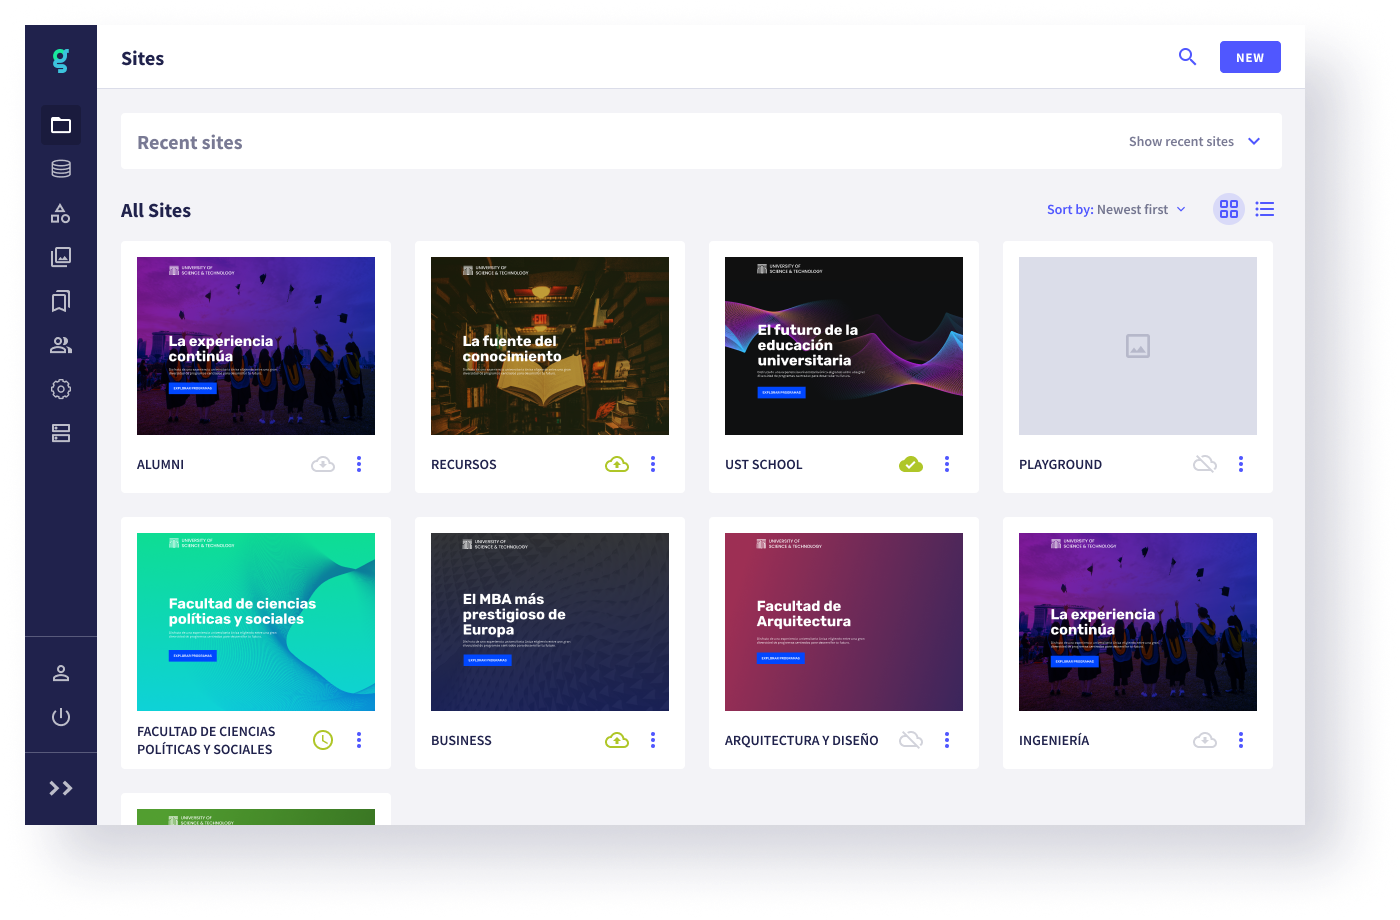Switch to grid view
Viewport: 1400px width, 920px height.
(1229, 209)
